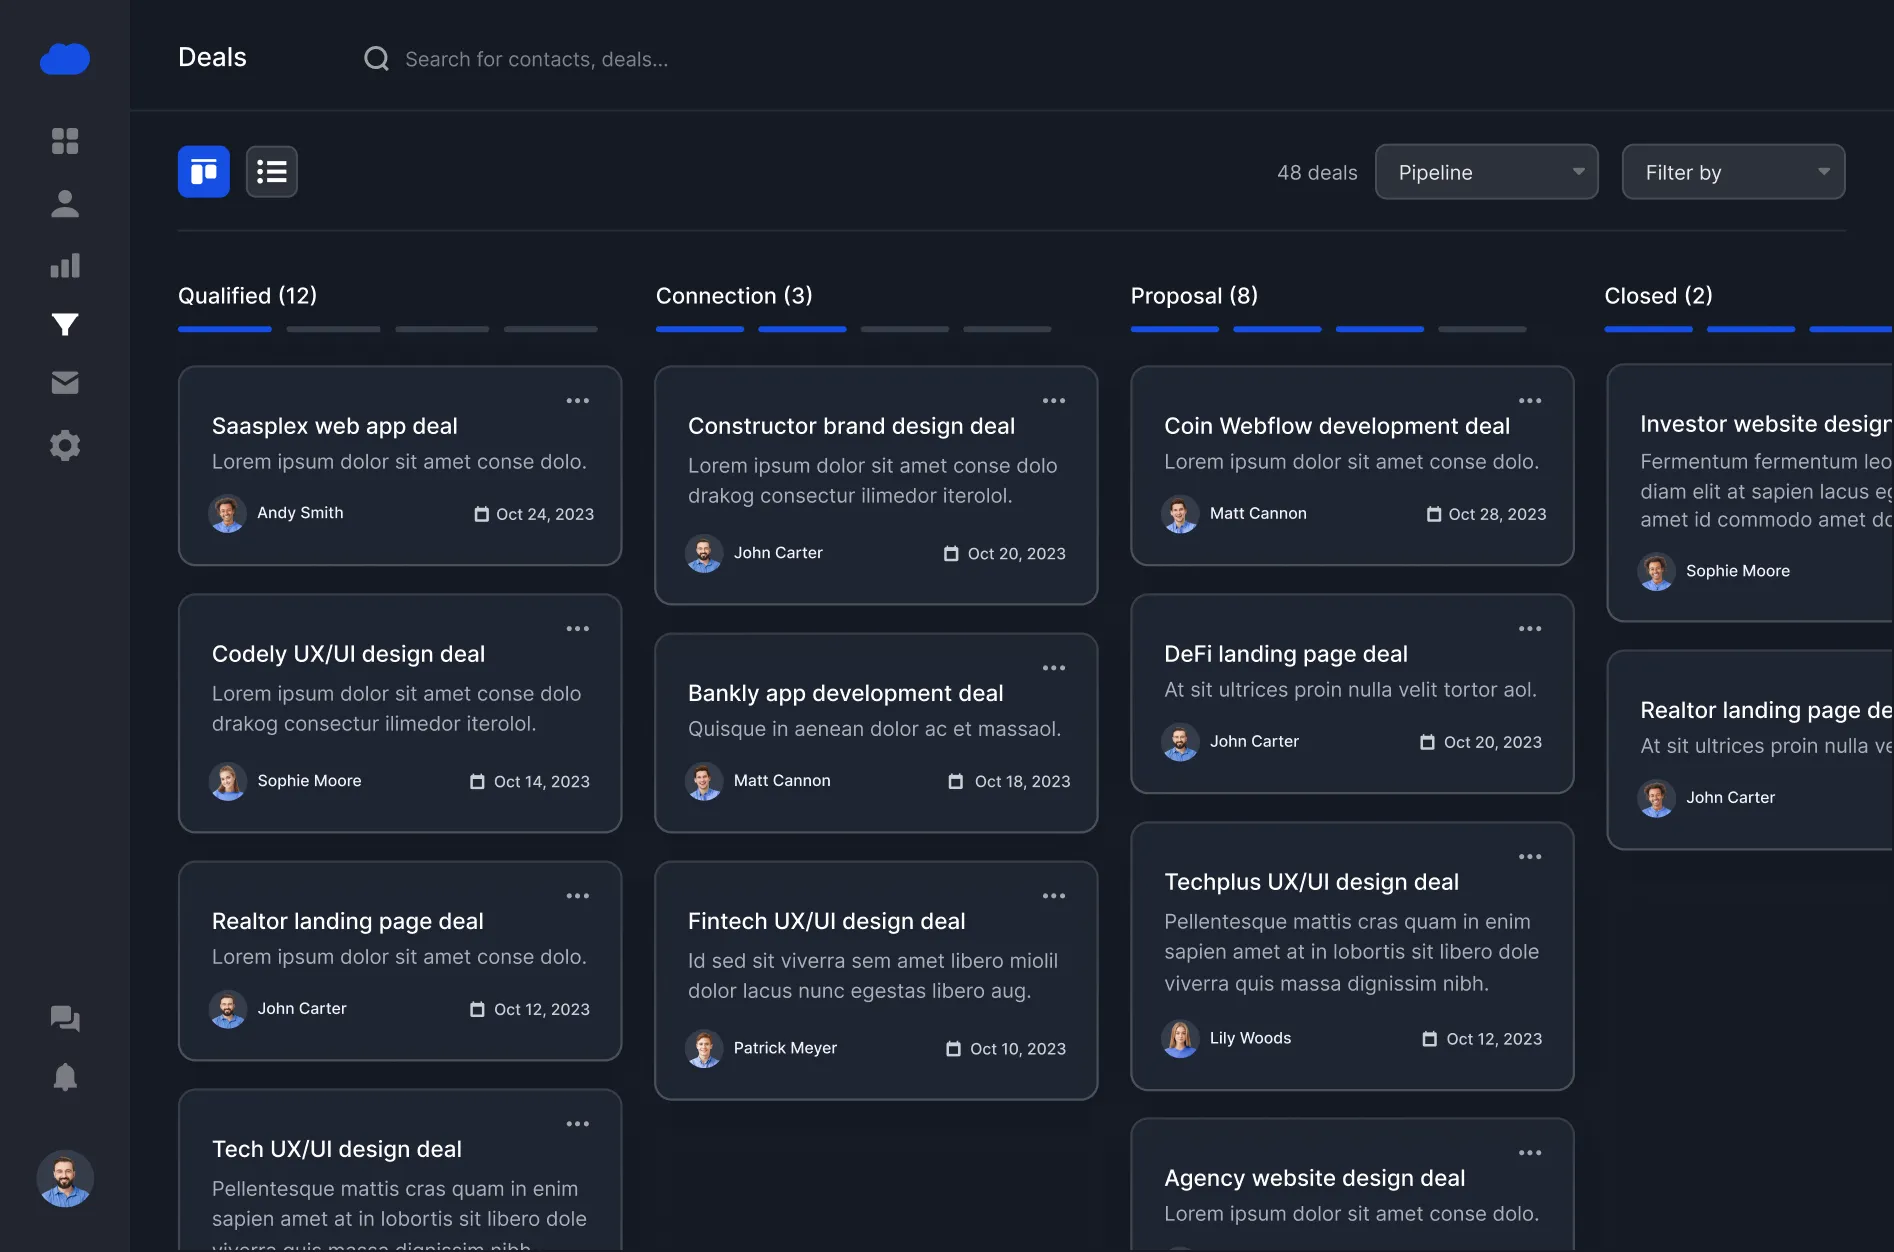Open the dashboard grid icon in sidebar

[x=65, y=141]
